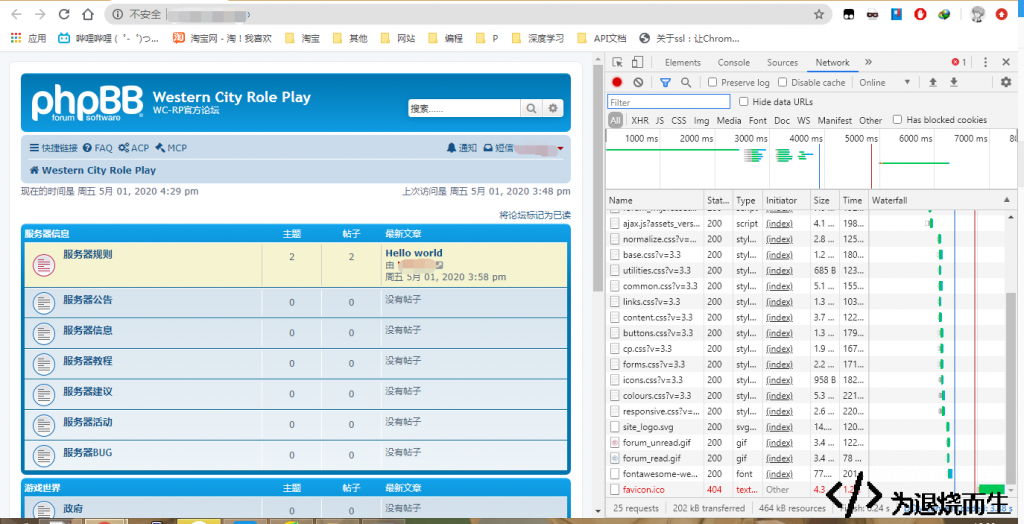
Task: Expand the user account dropdown arrow
Action: (x=560, y=149)
